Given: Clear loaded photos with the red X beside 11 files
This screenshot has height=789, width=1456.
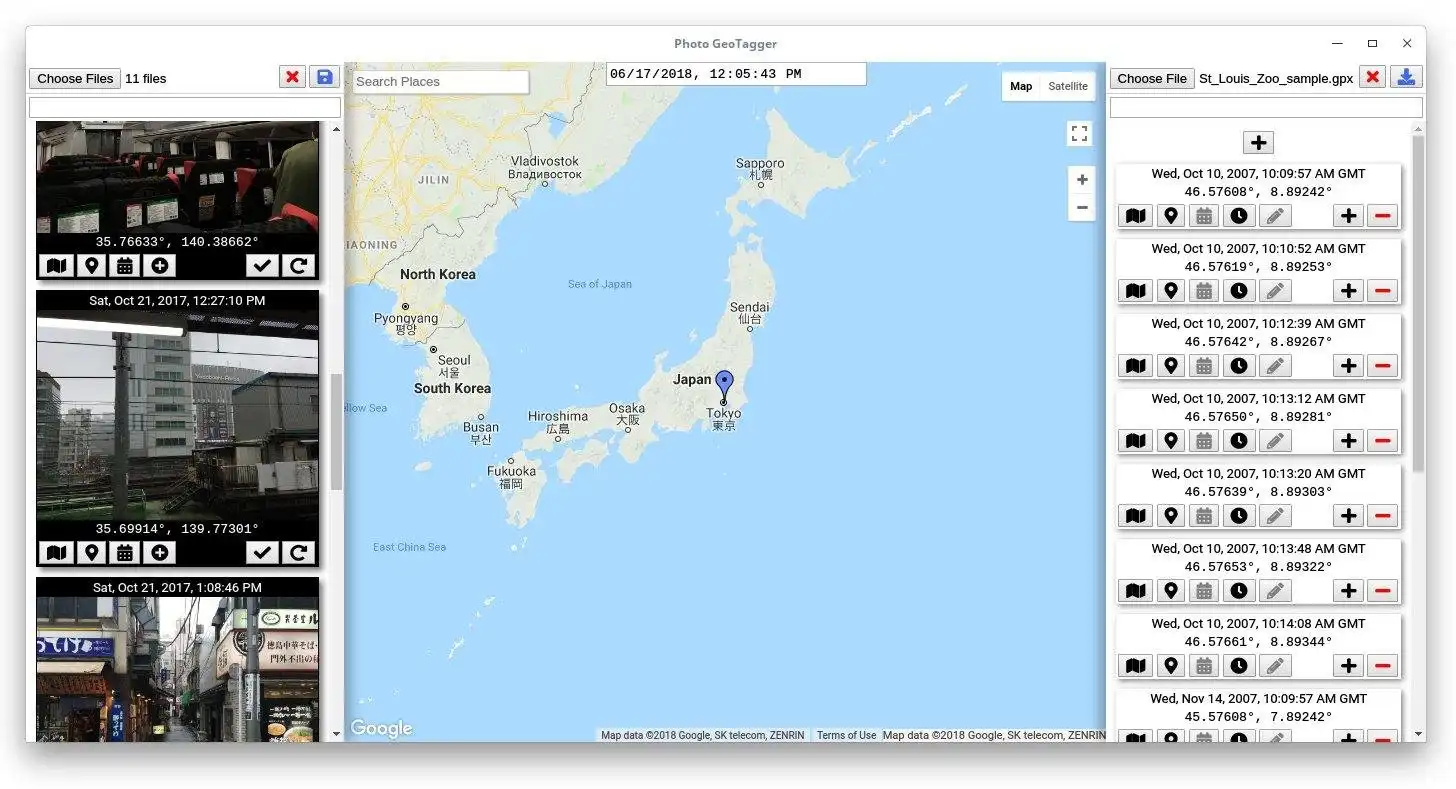Looking at the screenshot, I should 292,77.
